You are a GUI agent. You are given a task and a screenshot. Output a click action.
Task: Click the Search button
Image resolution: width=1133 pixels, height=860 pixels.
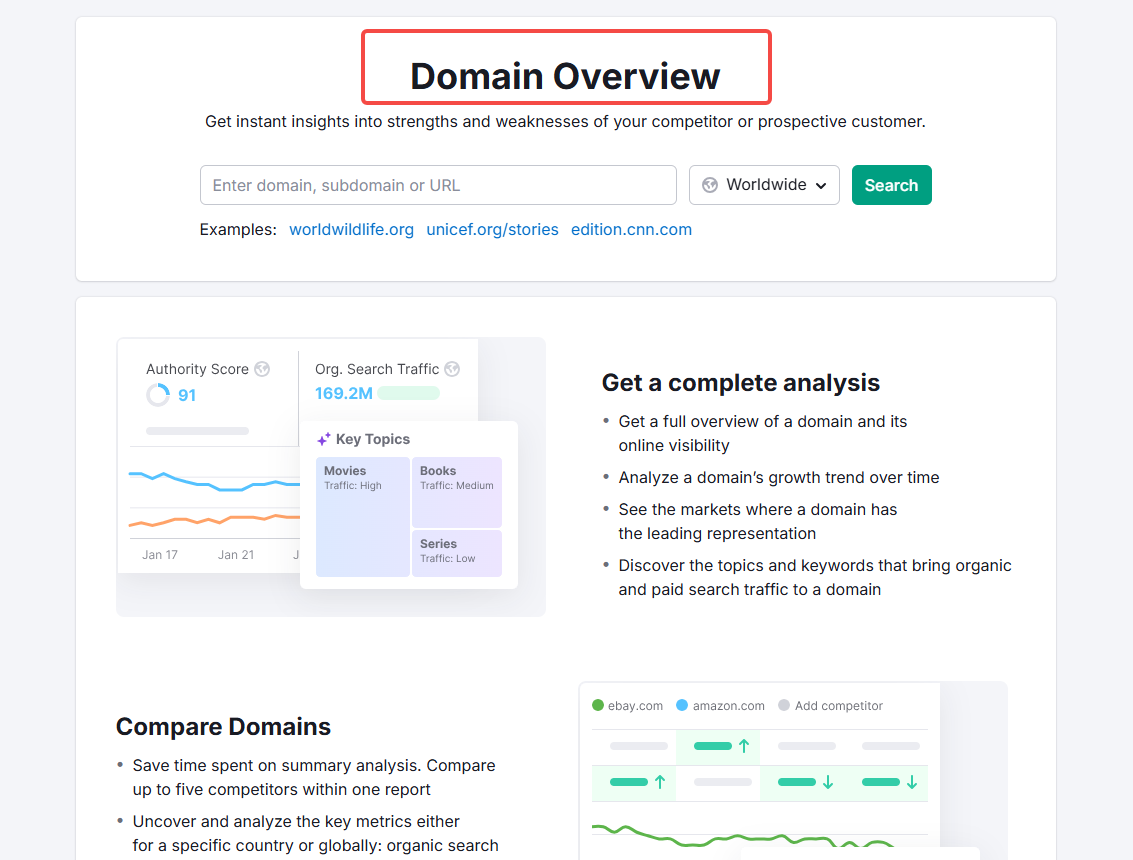(x=891, y=184)
